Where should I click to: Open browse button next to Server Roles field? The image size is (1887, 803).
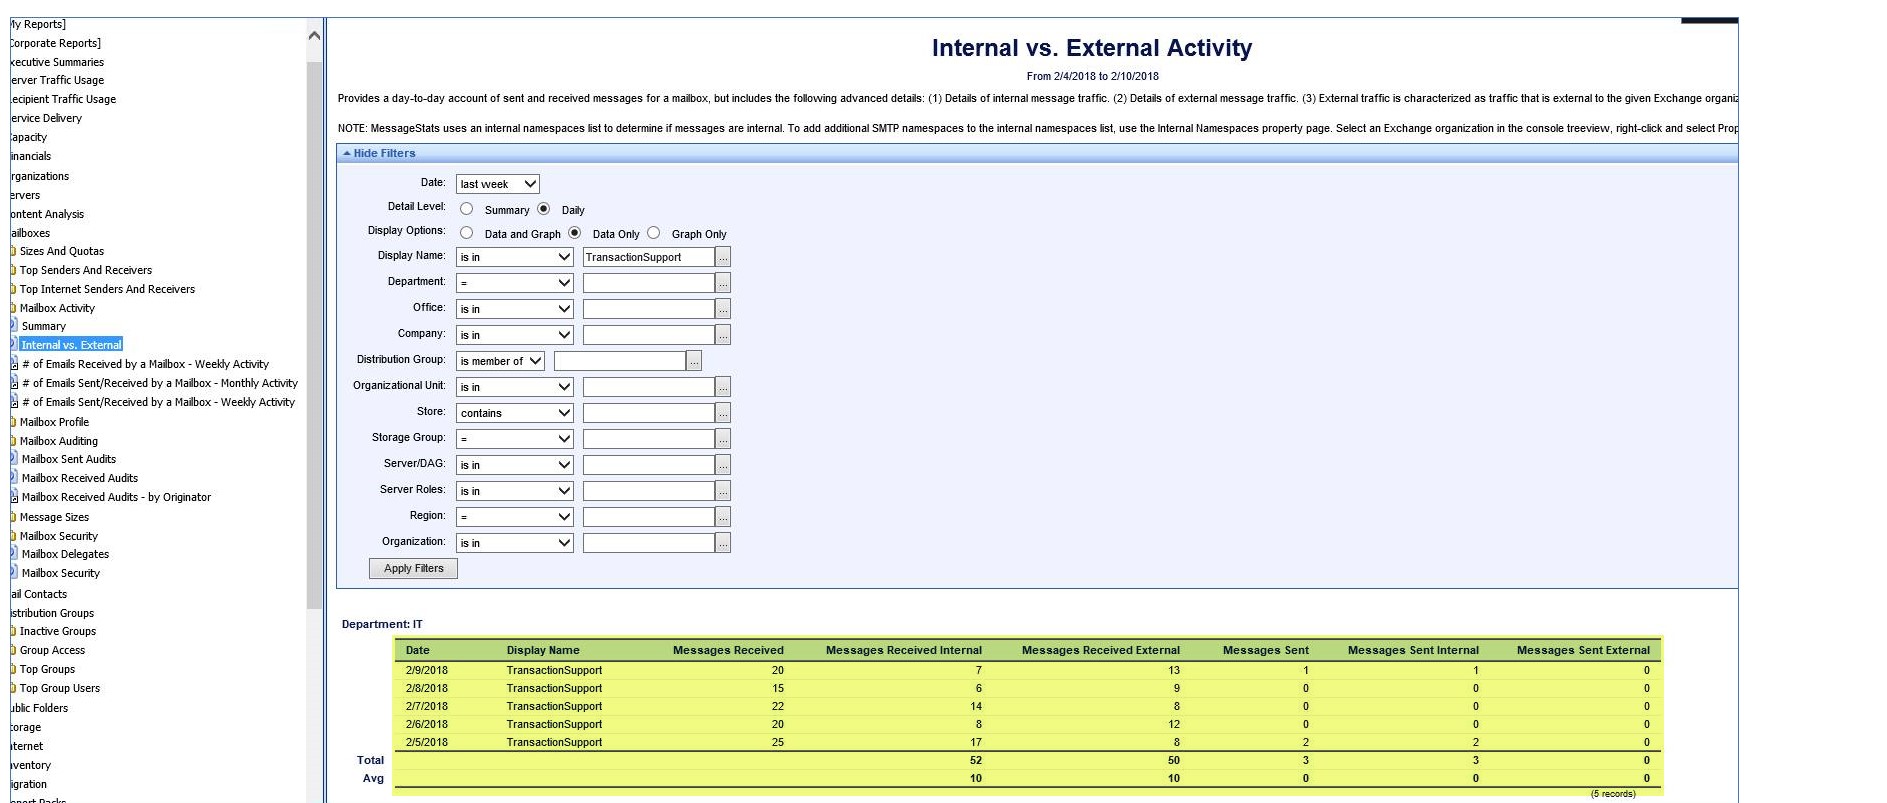[723, 491]
